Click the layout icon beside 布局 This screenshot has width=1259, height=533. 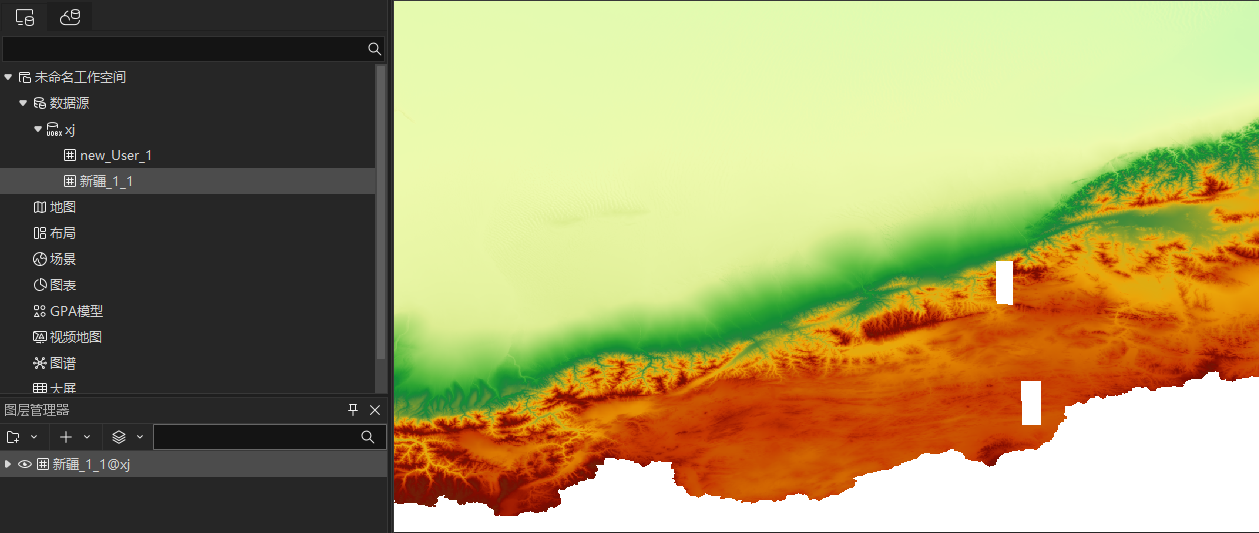tap(40, 233)
